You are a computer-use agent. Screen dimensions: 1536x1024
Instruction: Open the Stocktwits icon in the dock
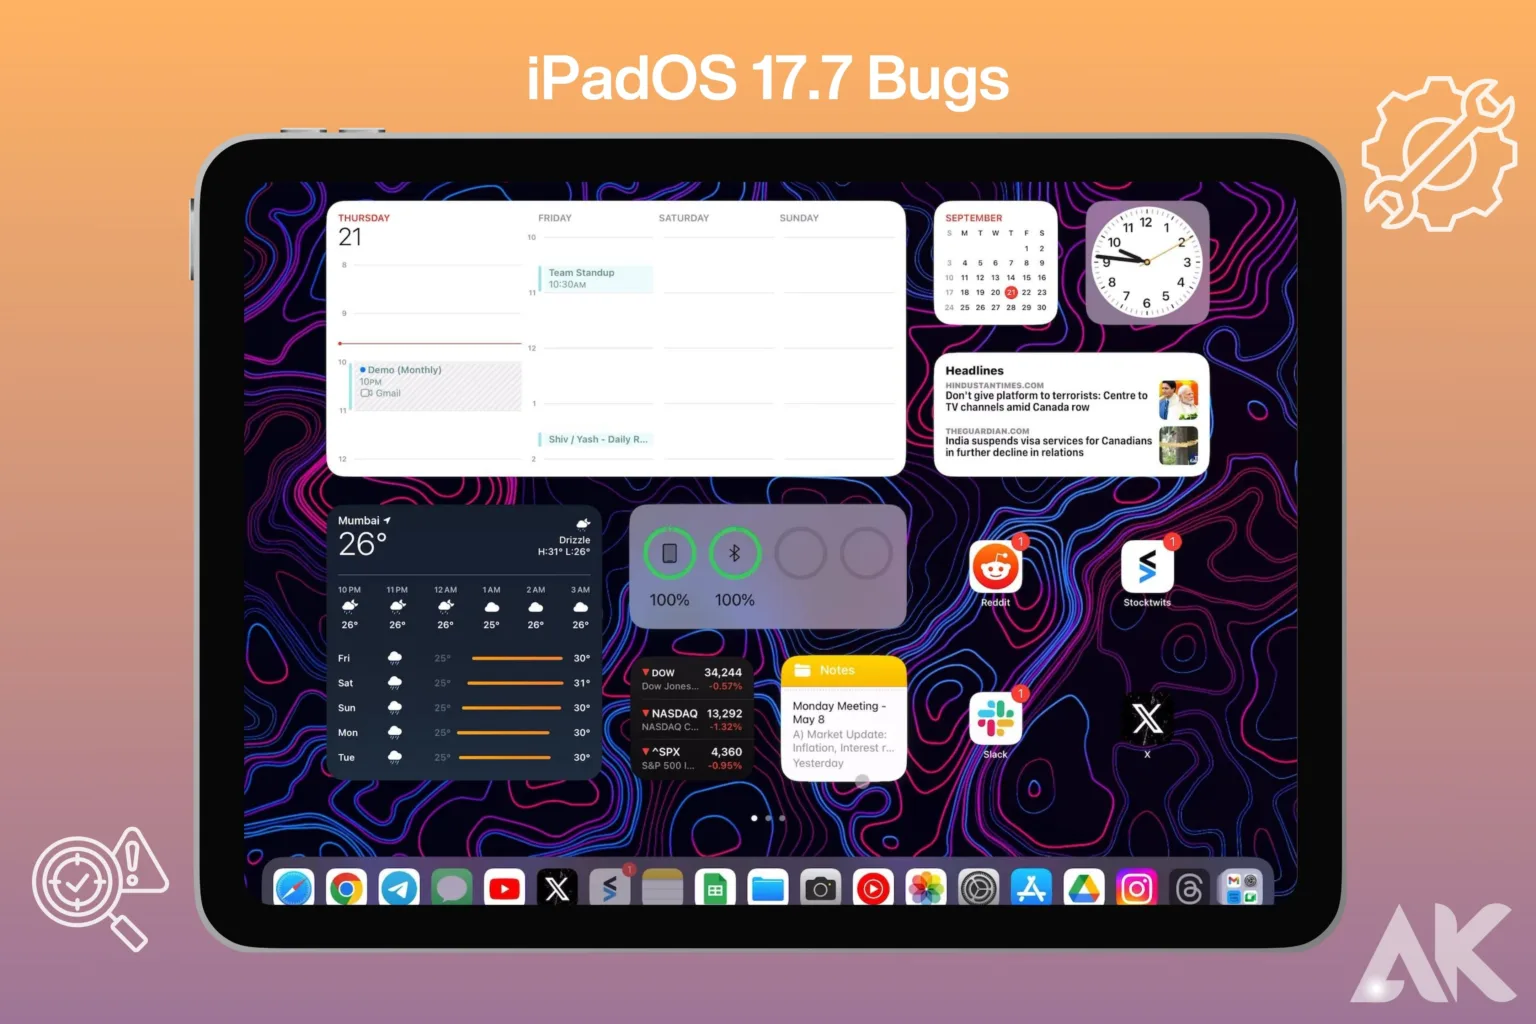tap(610, 888)
